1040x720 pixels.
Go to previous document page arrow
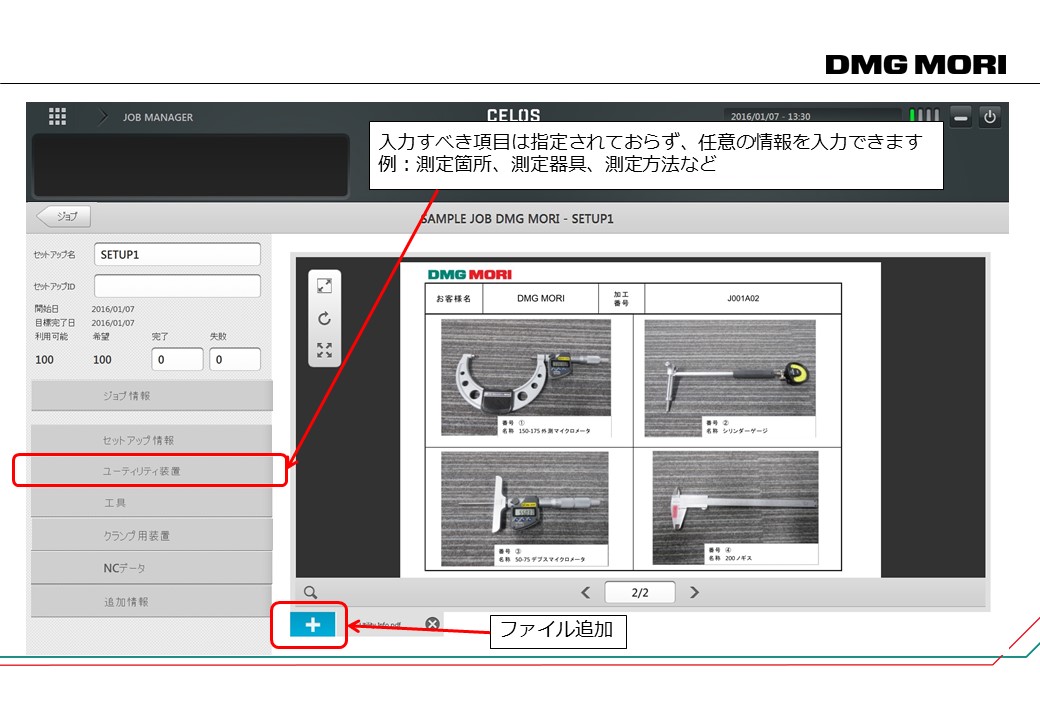click(586, 592)
